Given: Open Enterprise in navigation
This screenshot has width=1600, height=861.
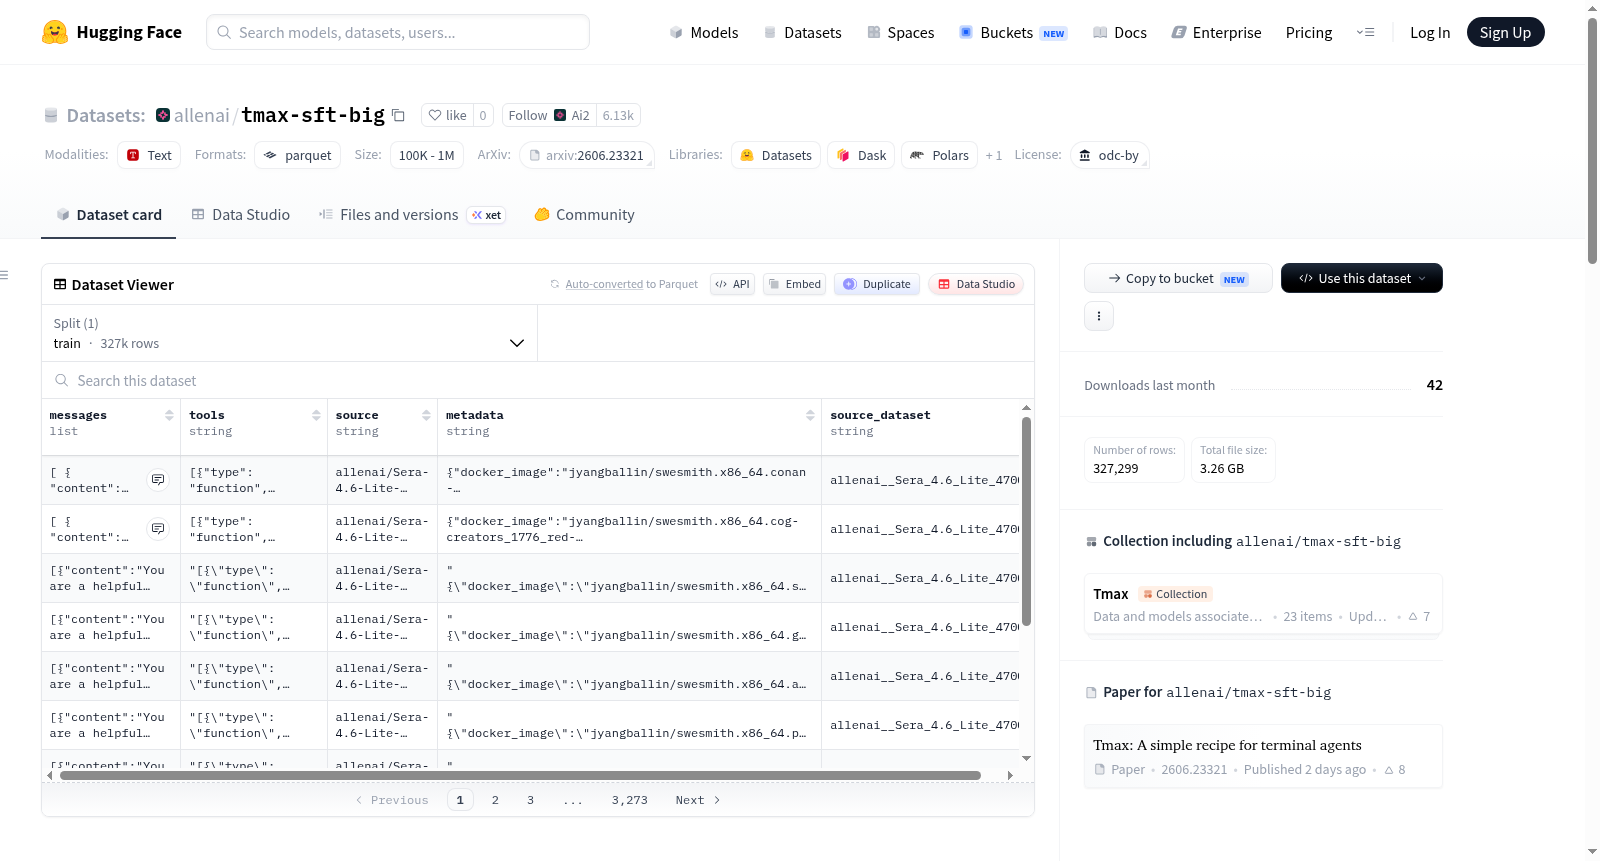Looking at the screenshot, I should point(1216,32).
